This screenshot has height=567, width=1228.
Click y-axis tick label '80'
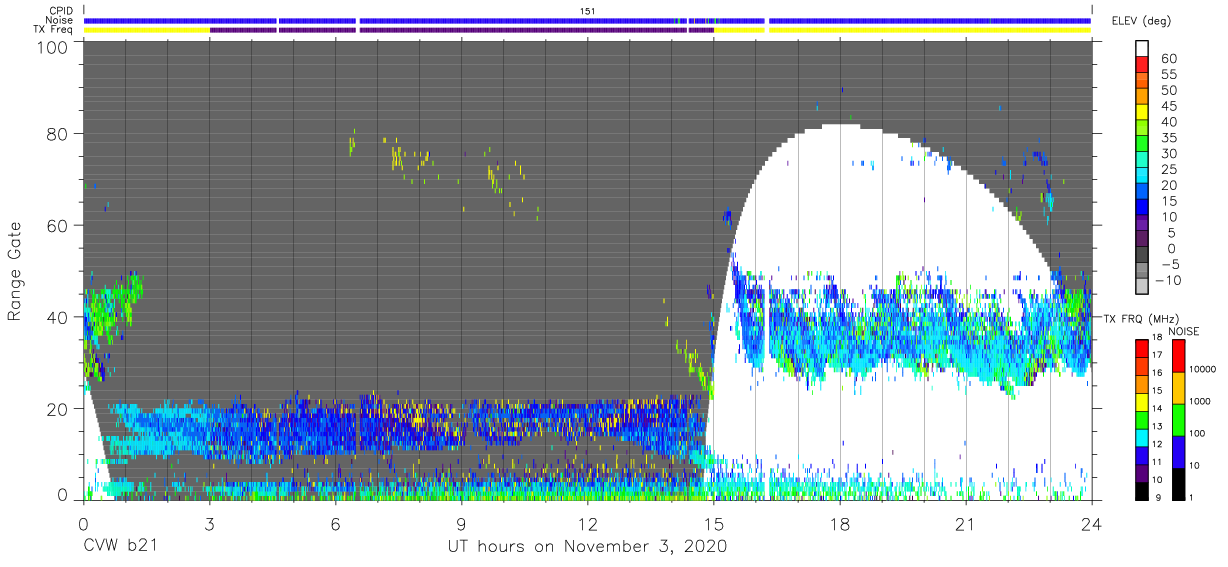pyautogui.click(x=59, y=134)
